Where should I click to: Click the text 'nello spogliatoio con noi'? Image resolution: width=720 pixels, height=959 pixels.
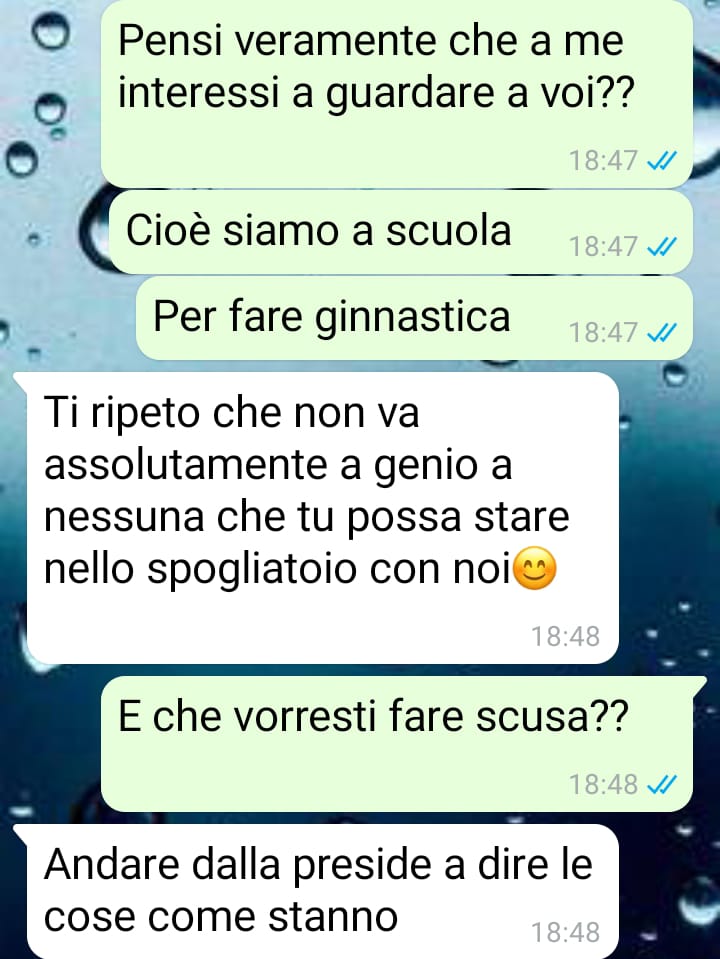tap(278, 570)
